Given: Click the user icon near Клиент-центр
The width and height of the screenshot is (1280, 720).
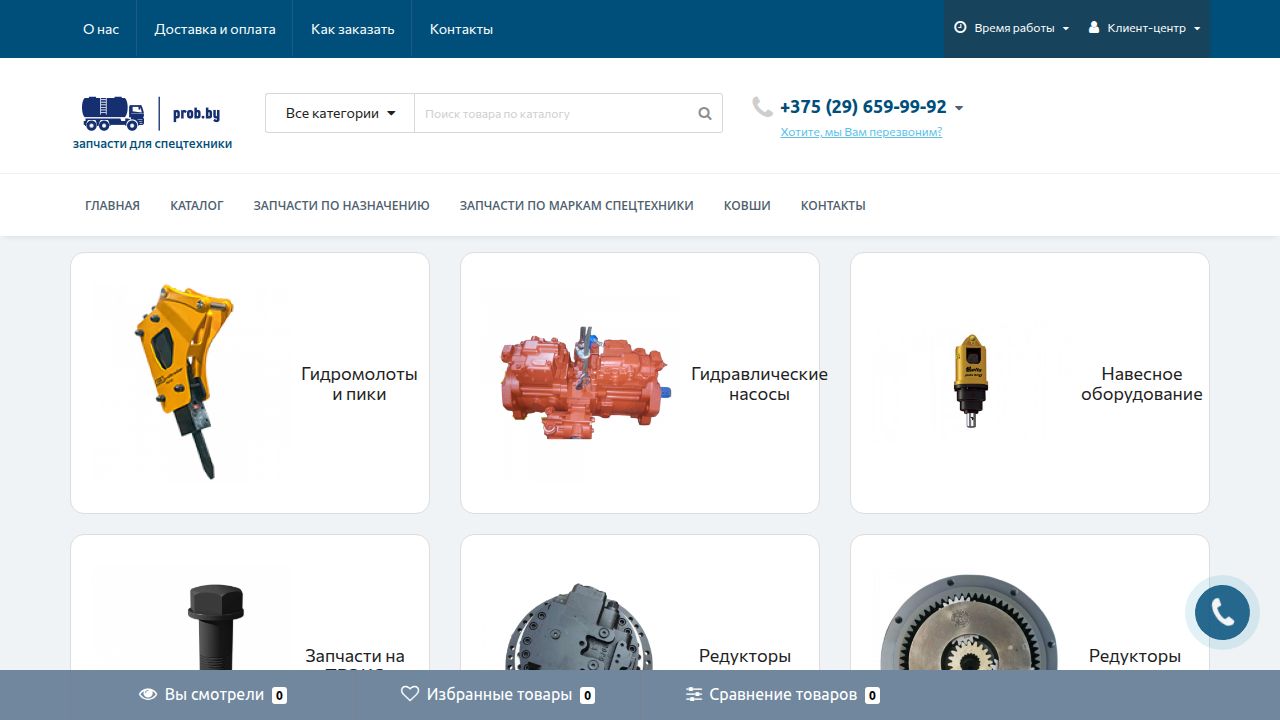Looking at the screenshot, I should pyautogui.click(x=1094, y=28).
